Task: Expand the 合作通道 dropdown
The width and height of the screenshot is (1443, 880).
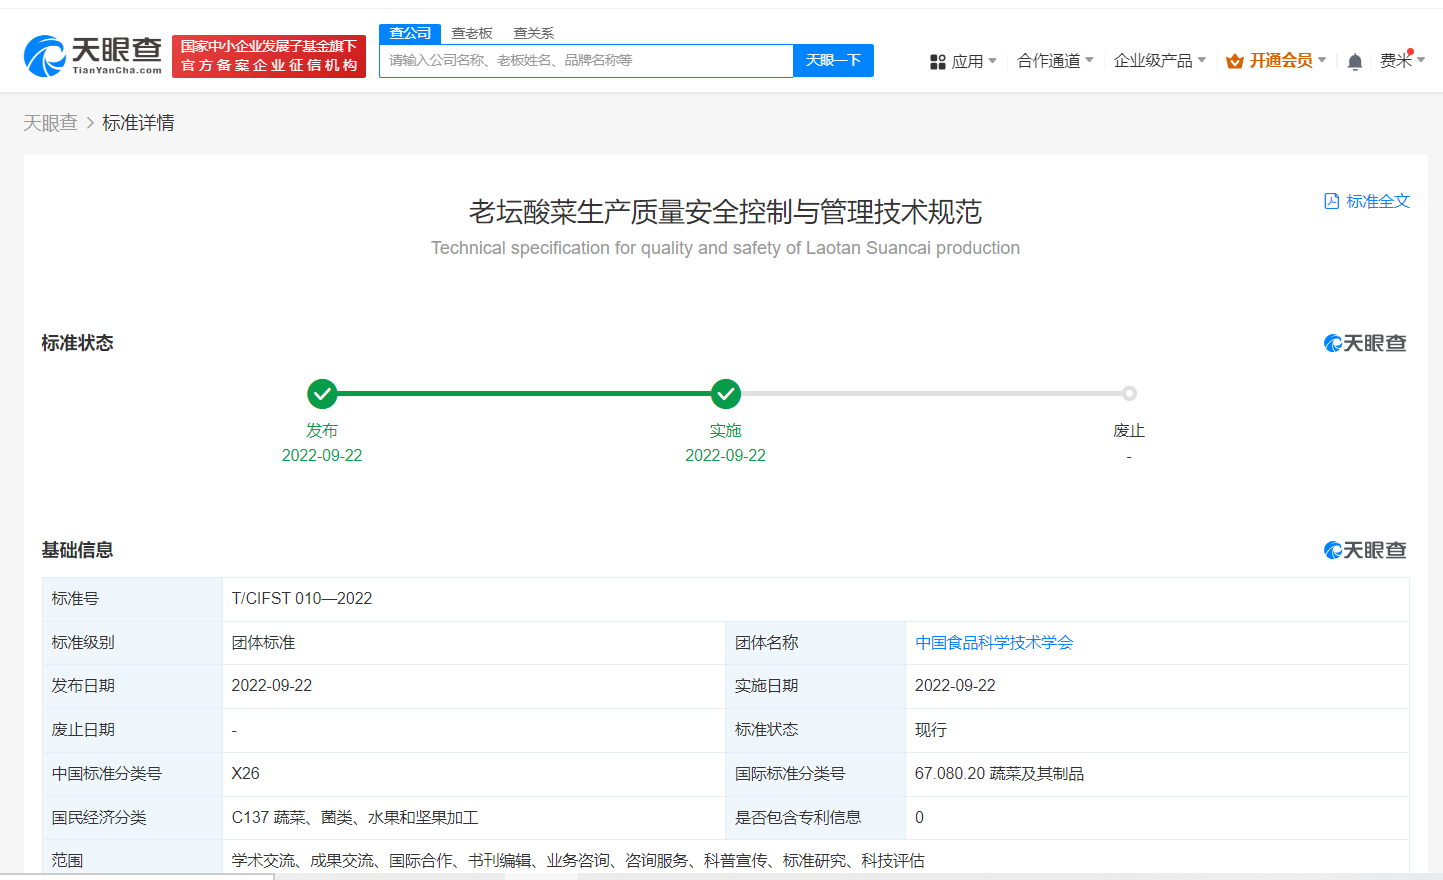Action: click(x=1055, y=60)
